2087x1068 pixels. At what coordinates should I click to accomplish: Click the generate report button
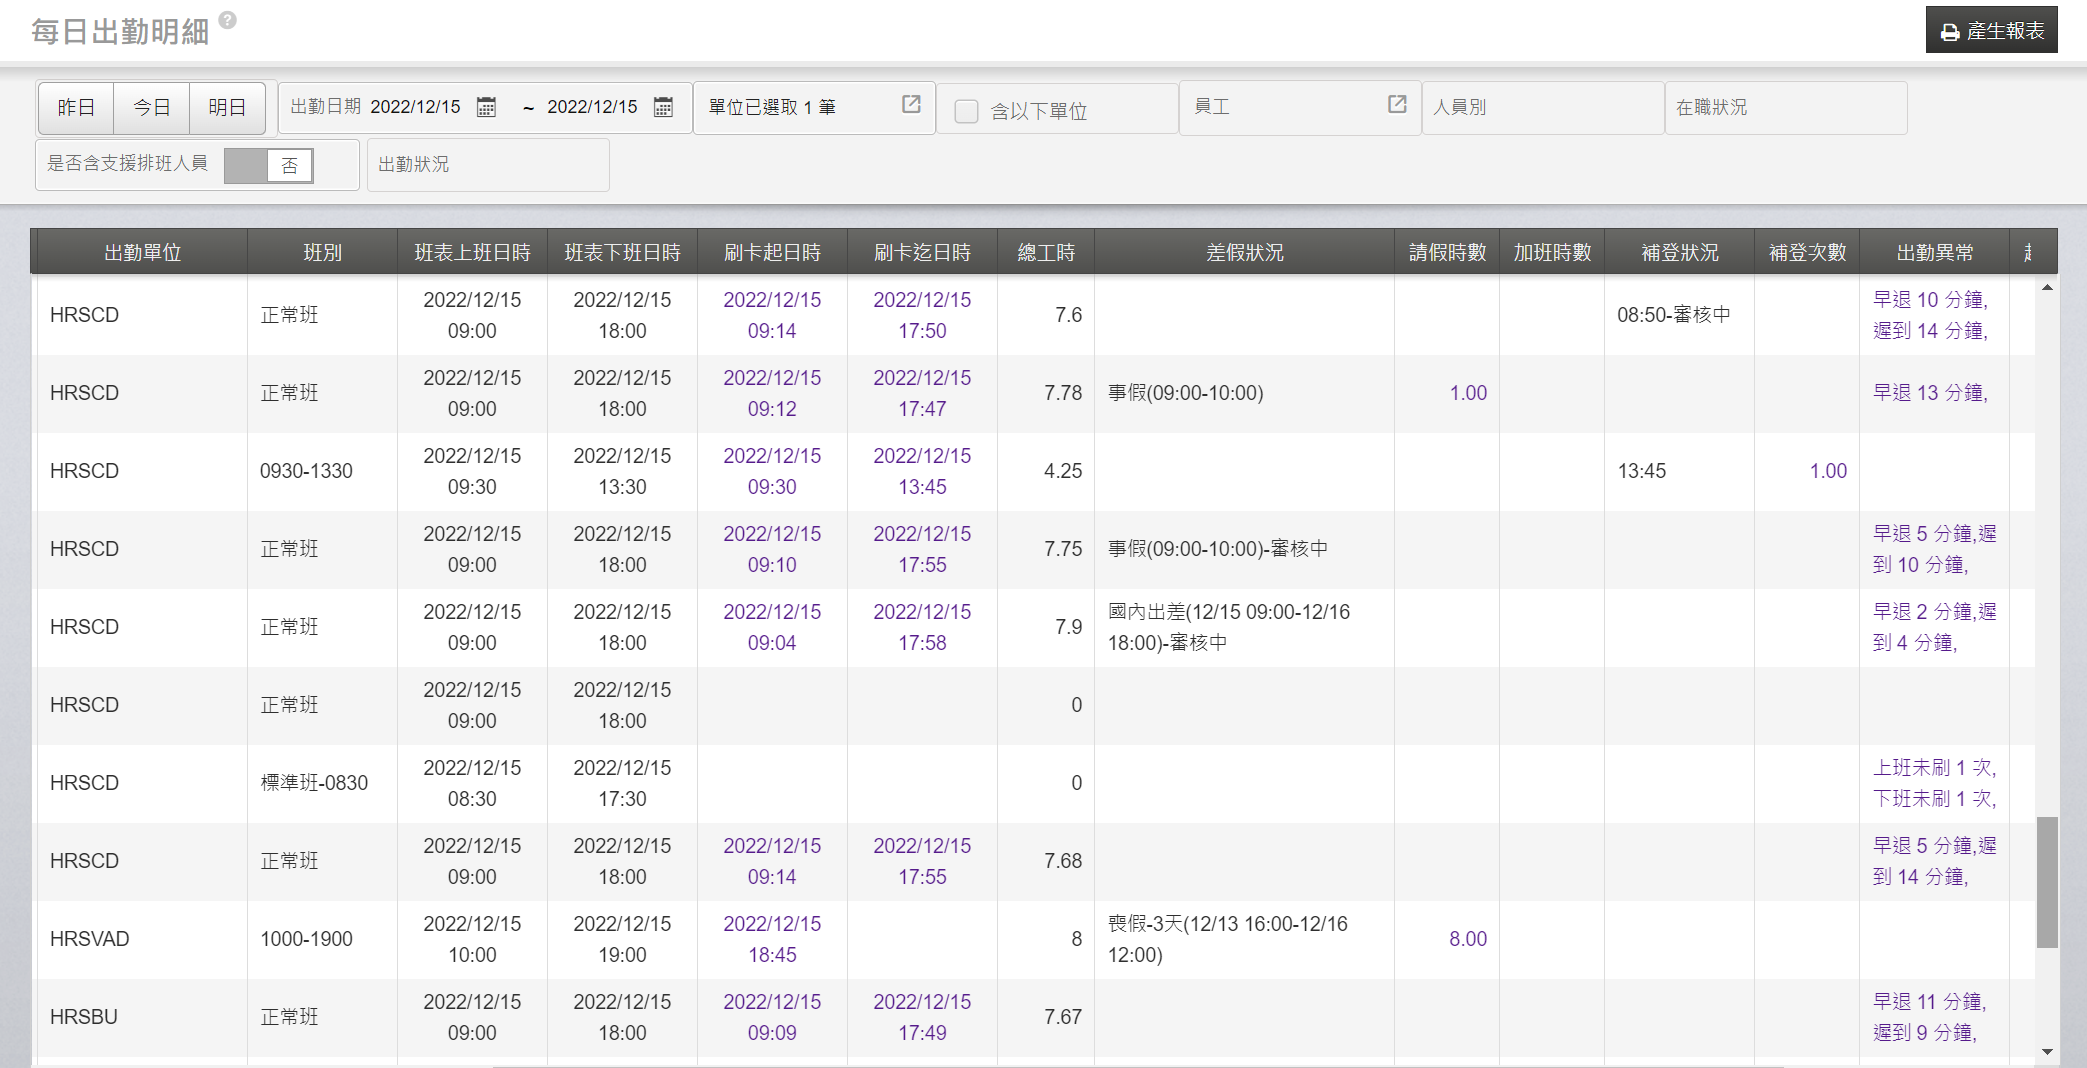click(1991, 31)
